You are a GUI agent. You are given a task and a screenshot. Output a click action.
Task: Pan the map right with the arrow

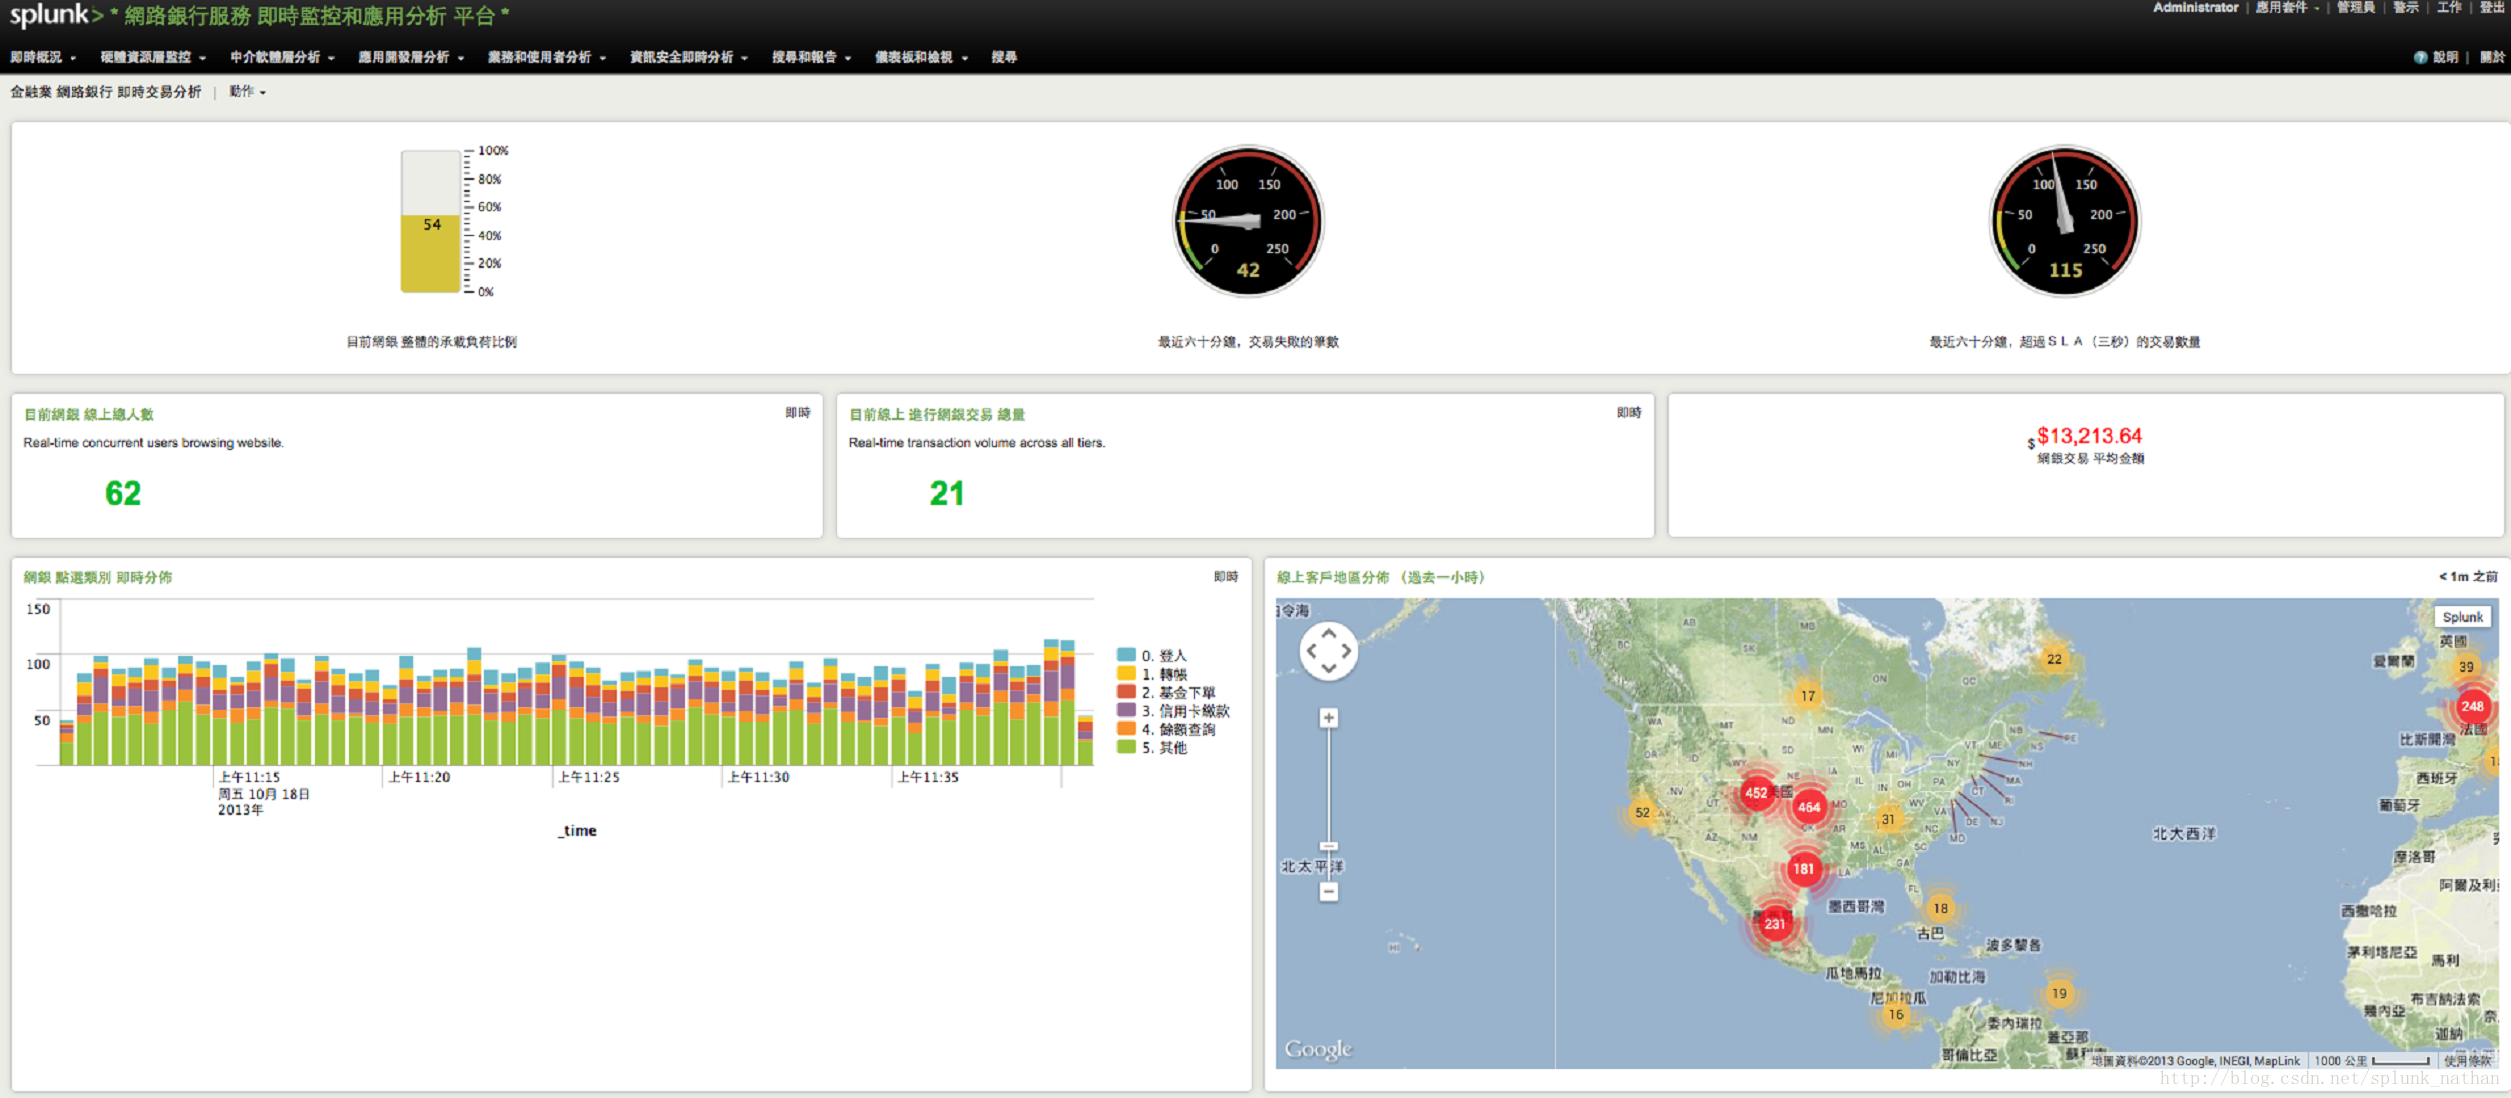pos(1346,650)
